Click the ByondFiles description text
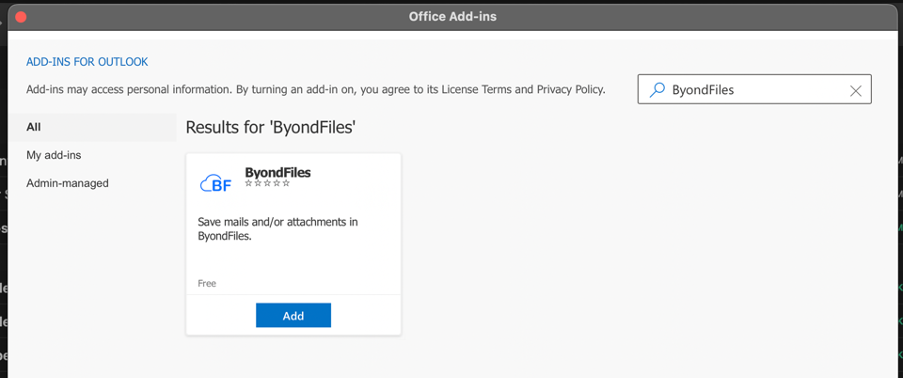 point(278,229)
